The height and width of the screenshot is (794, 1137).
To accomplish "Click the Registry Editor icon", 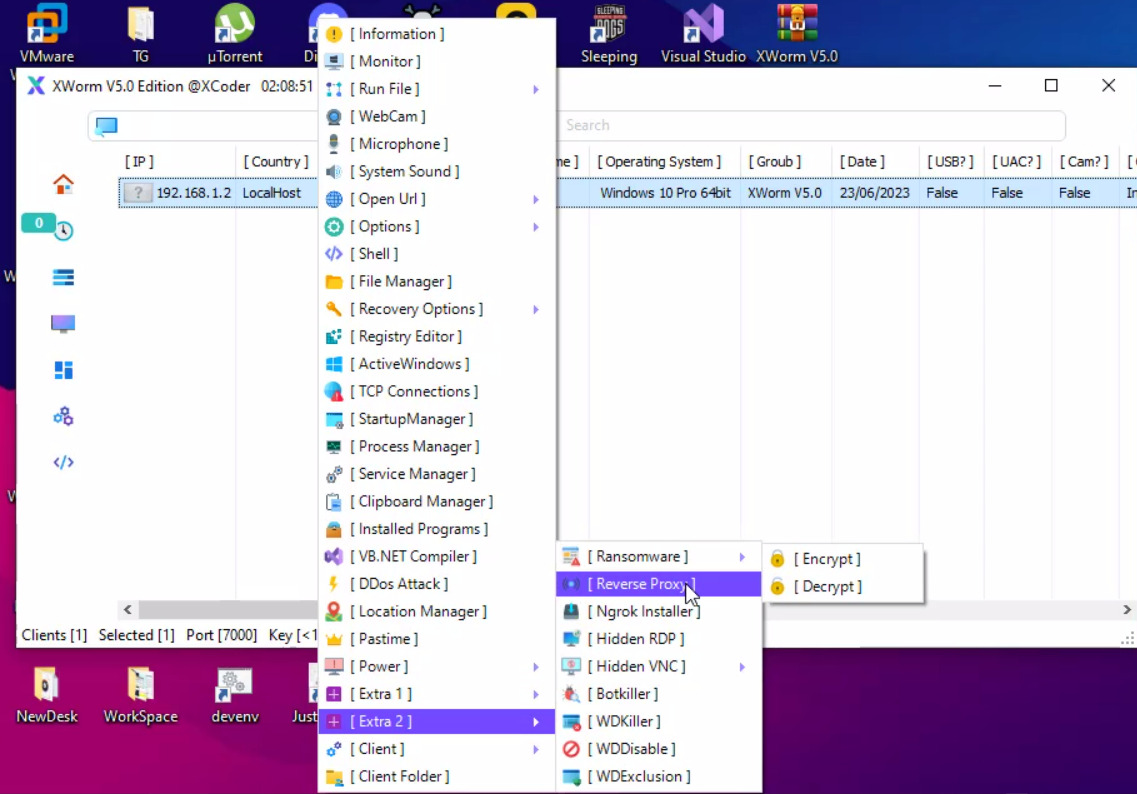I will click(x=334, y=336).
